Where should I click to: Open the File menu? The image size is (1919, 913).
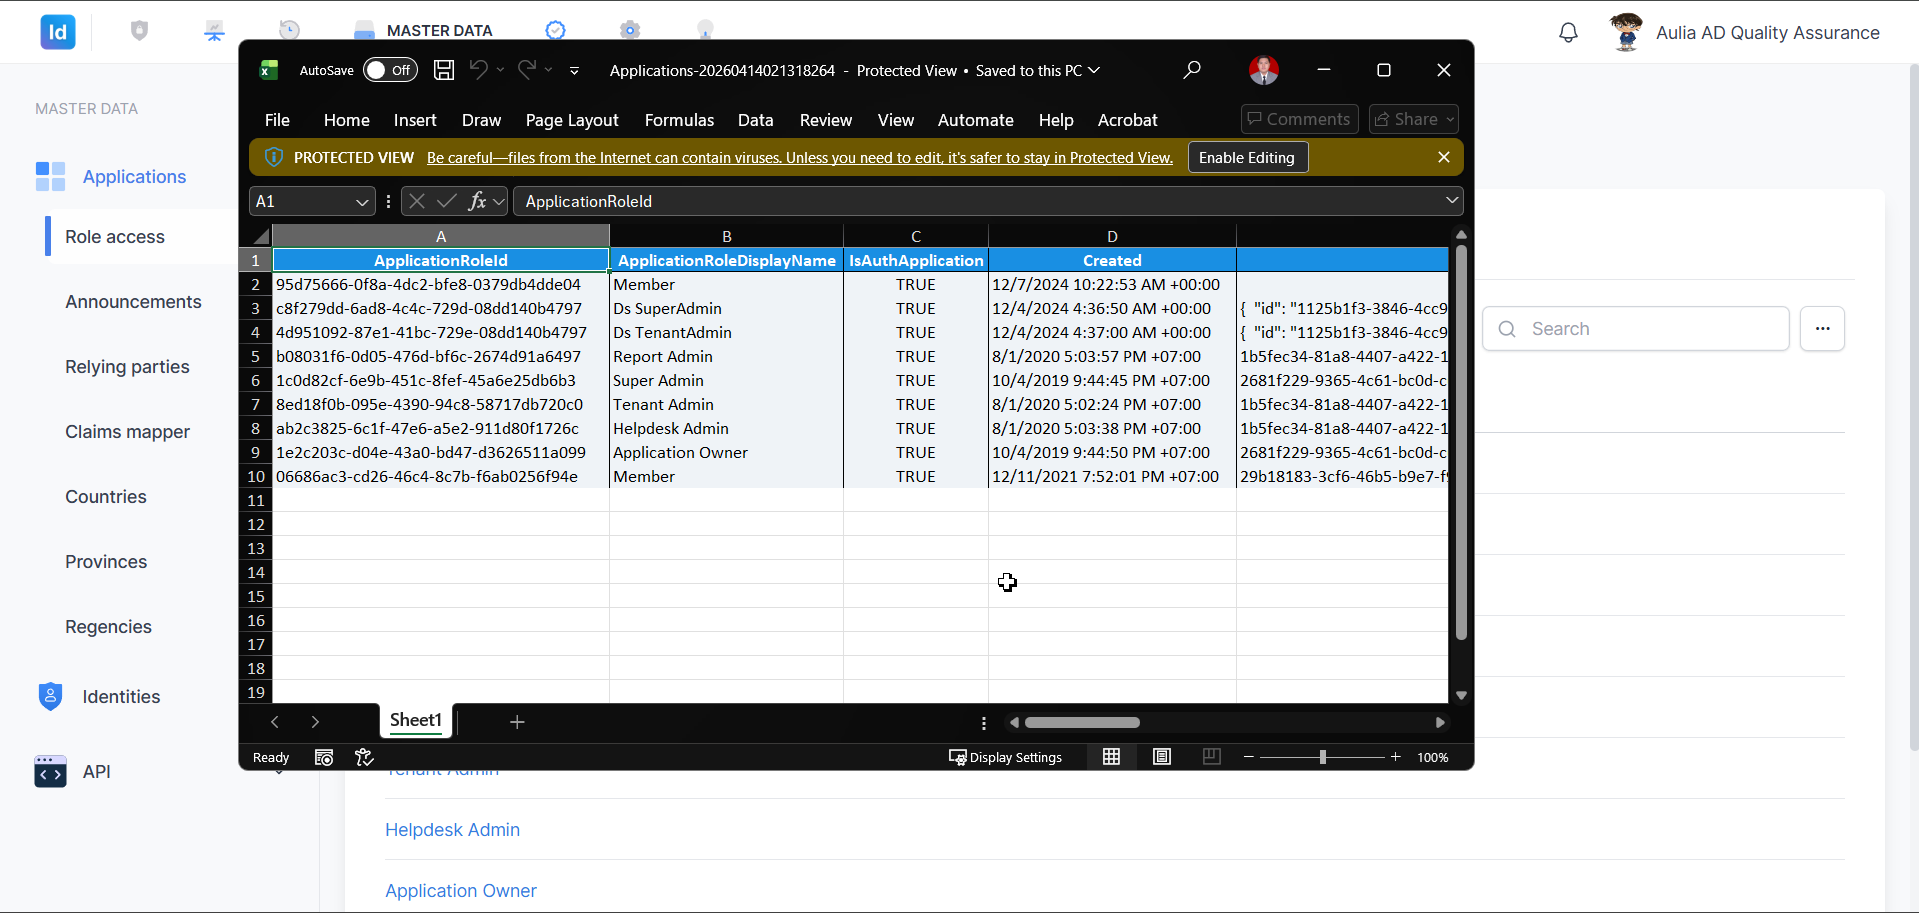point(277,120)
